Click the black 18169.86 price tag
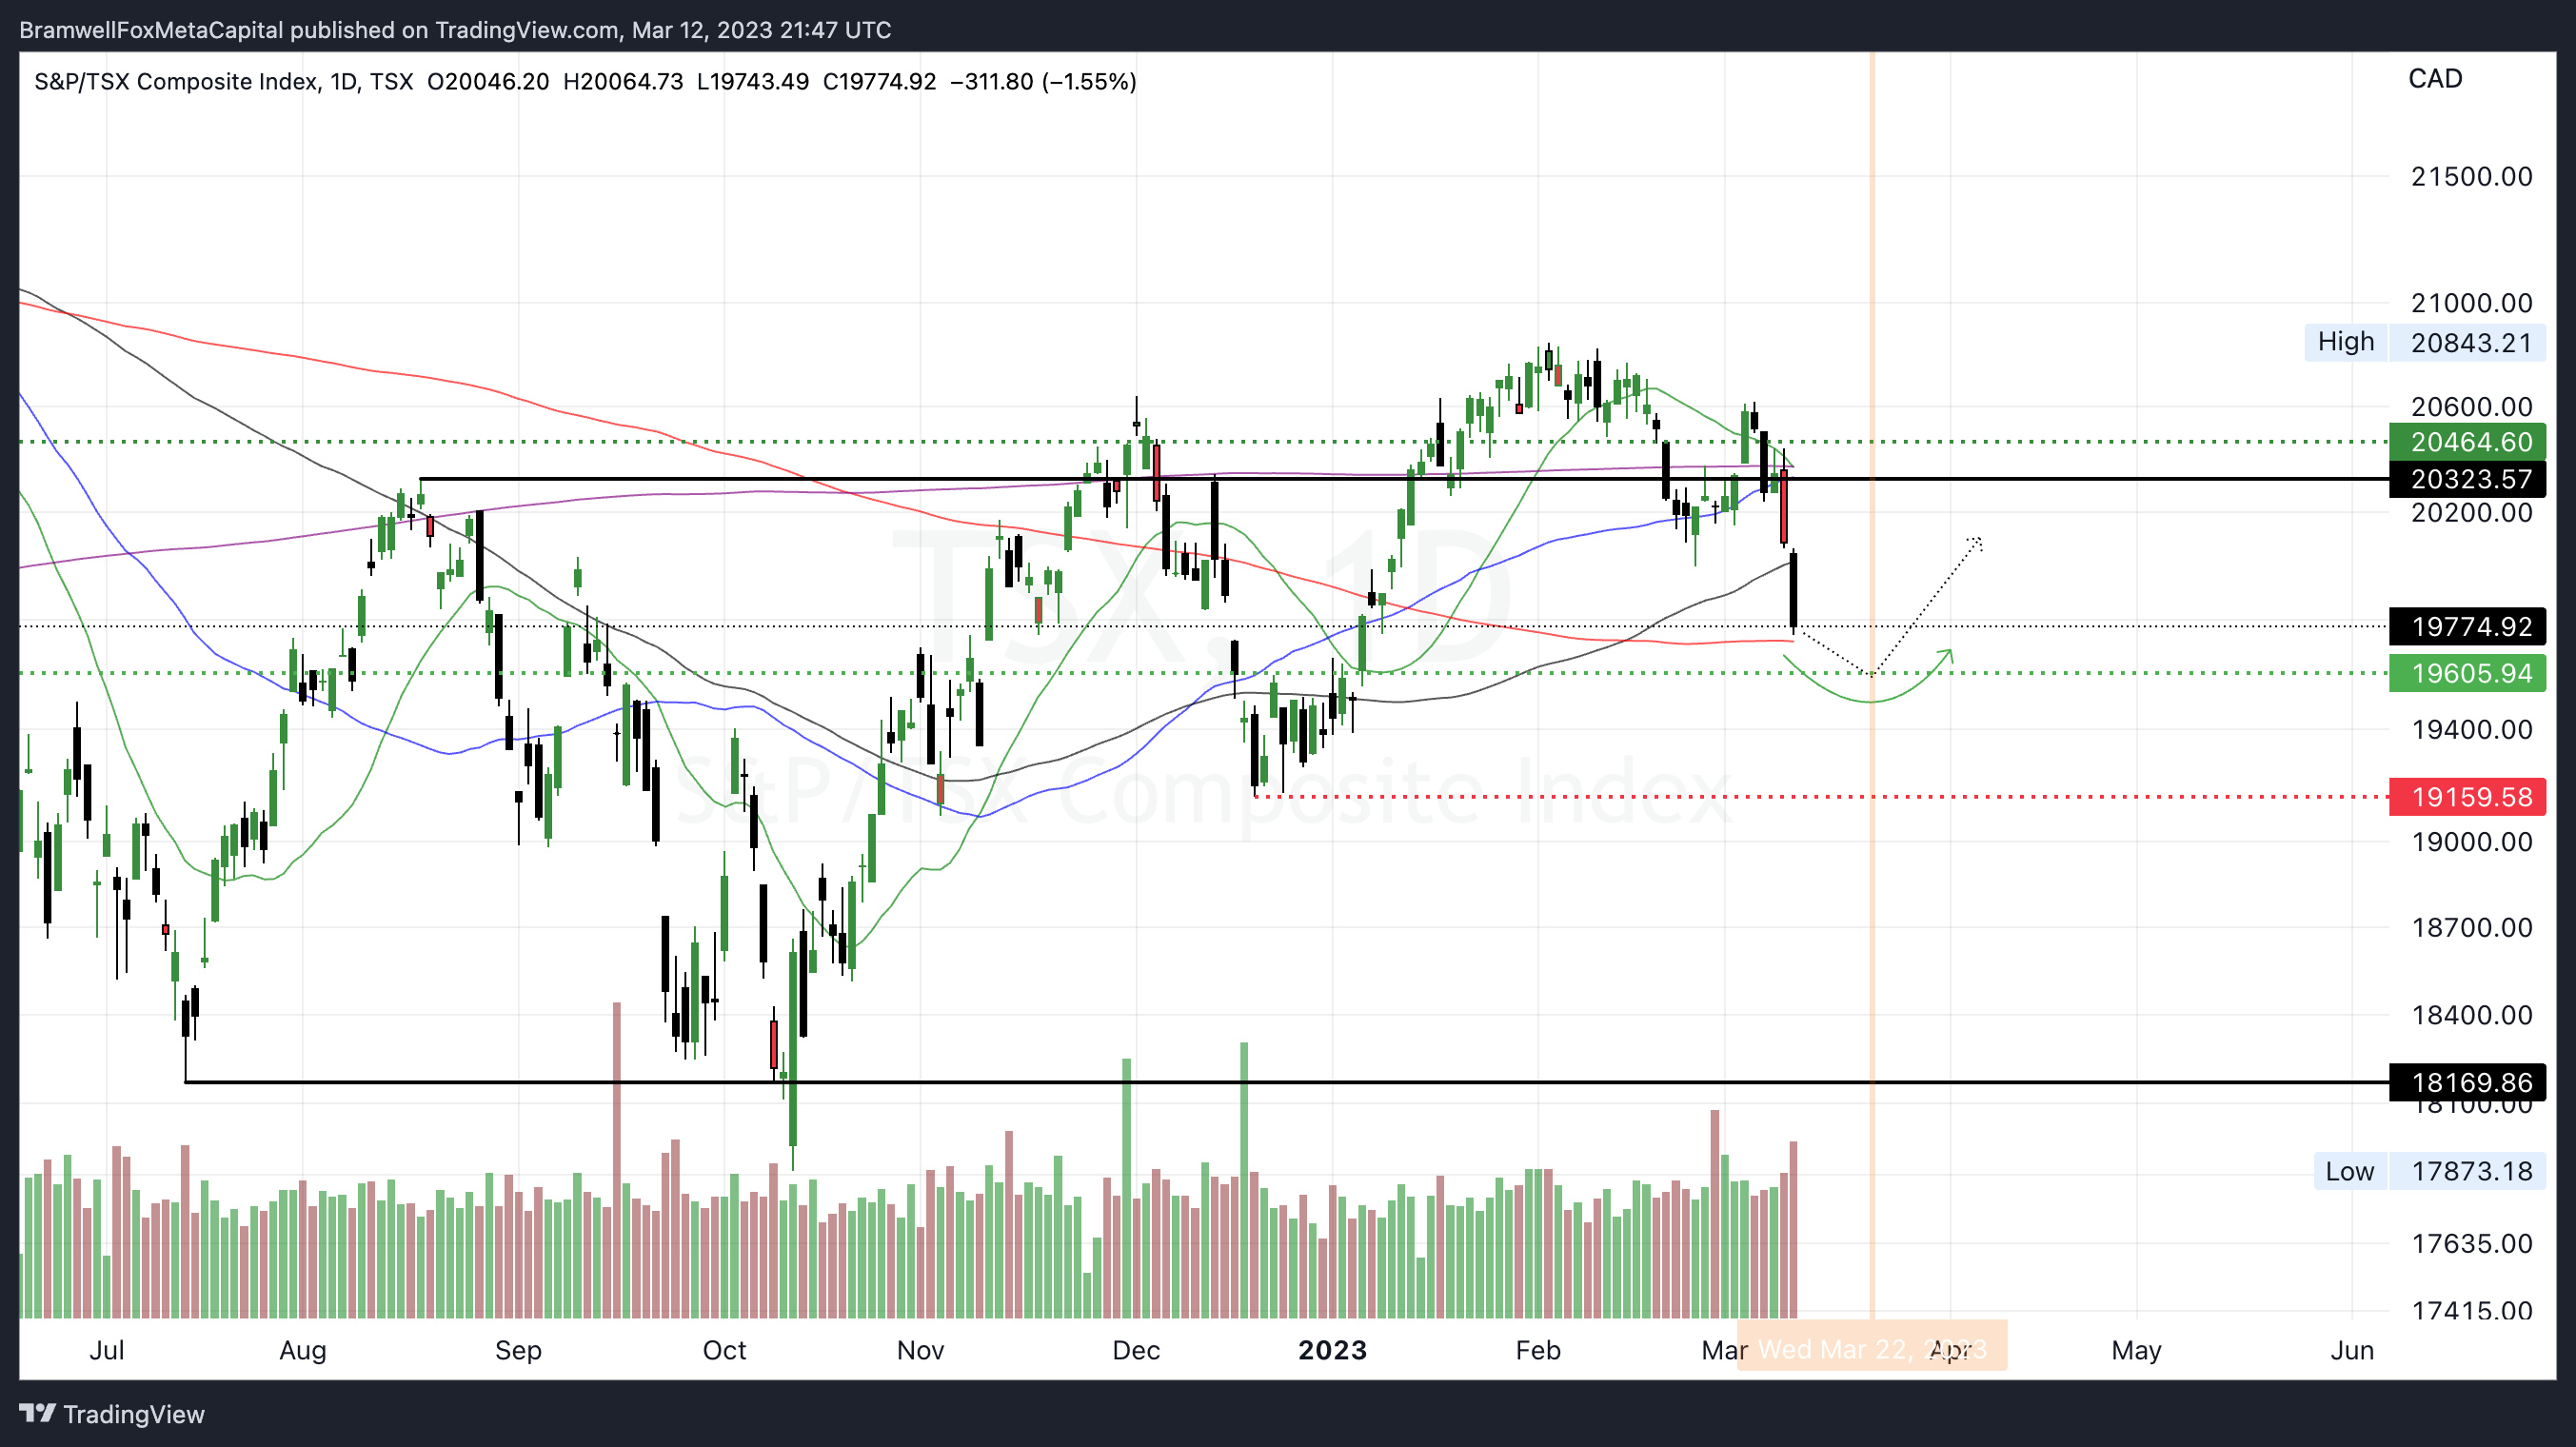 pyautogui.click(x=2467, y=1082)
